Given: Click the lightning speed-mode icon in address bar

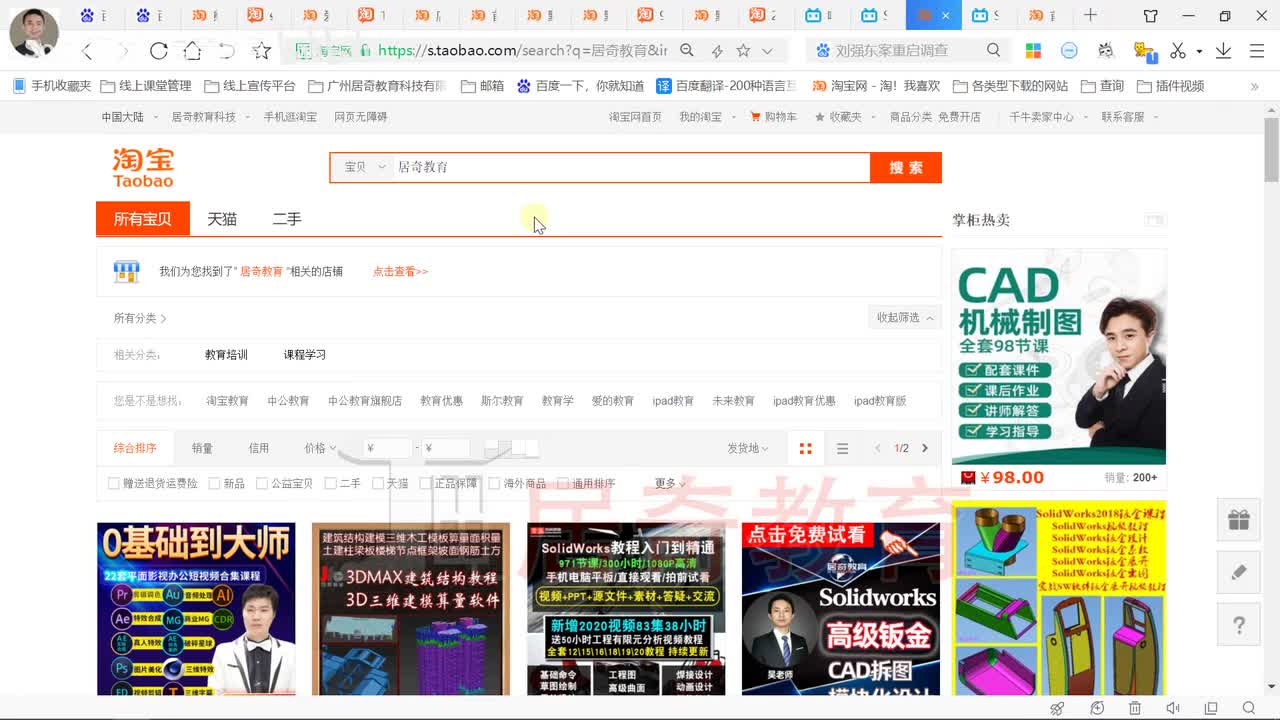Looking at the screenshot, I should [x=717, y=51].
